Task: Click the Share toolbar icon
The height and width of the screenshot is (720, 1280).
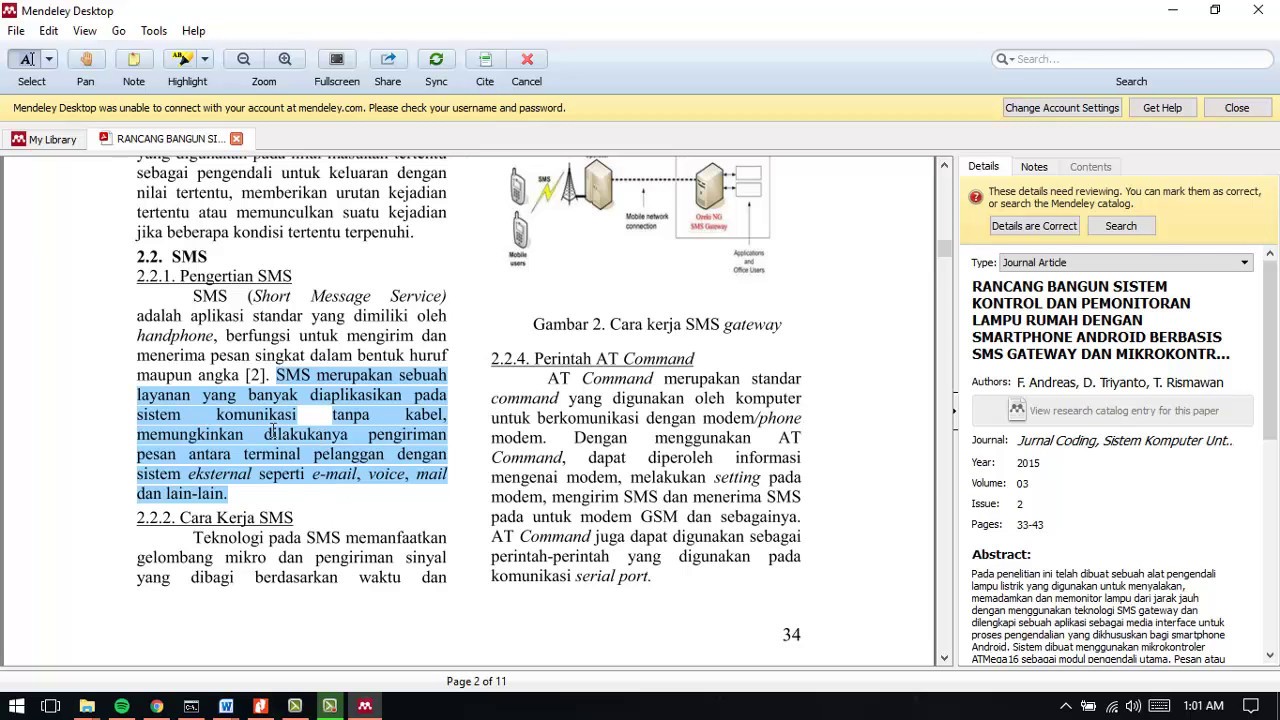Action: (388, 59)
